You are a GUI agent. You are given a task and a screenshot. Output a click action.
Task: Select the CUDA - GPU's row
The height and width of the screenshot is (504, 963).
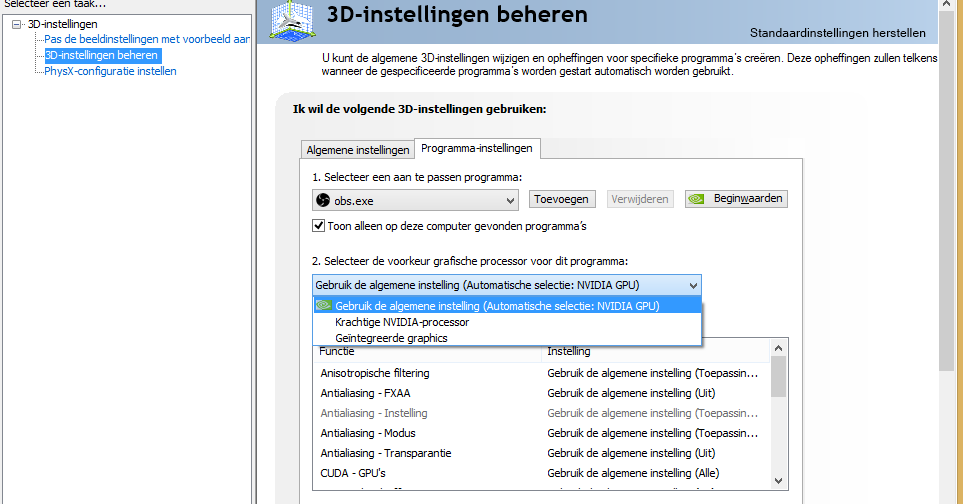(x=542, y=473)
